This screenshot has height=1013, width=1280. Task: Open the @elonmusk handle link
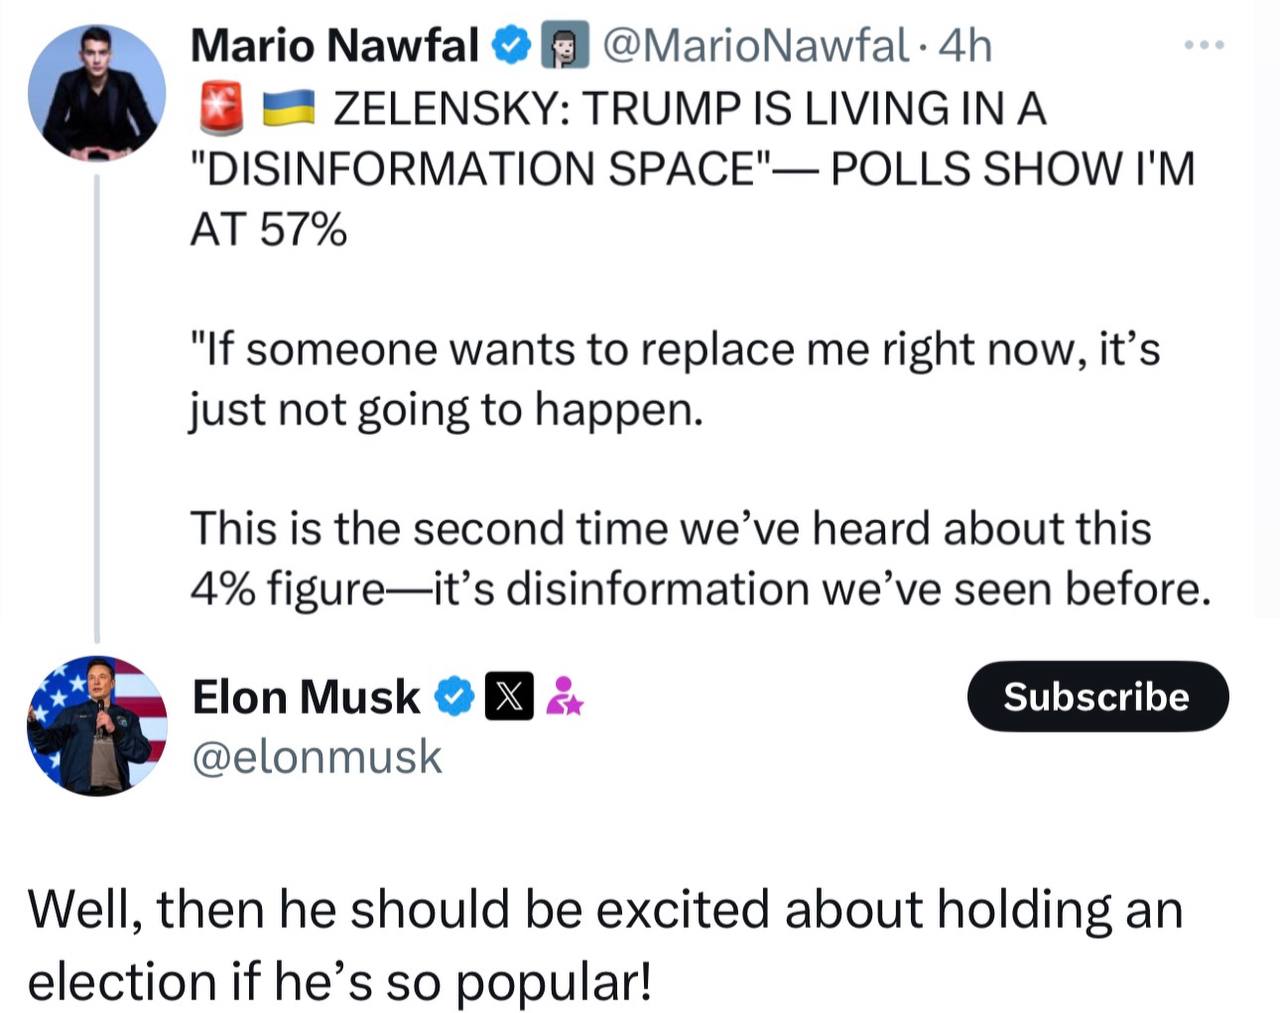(x=316, y=757)
